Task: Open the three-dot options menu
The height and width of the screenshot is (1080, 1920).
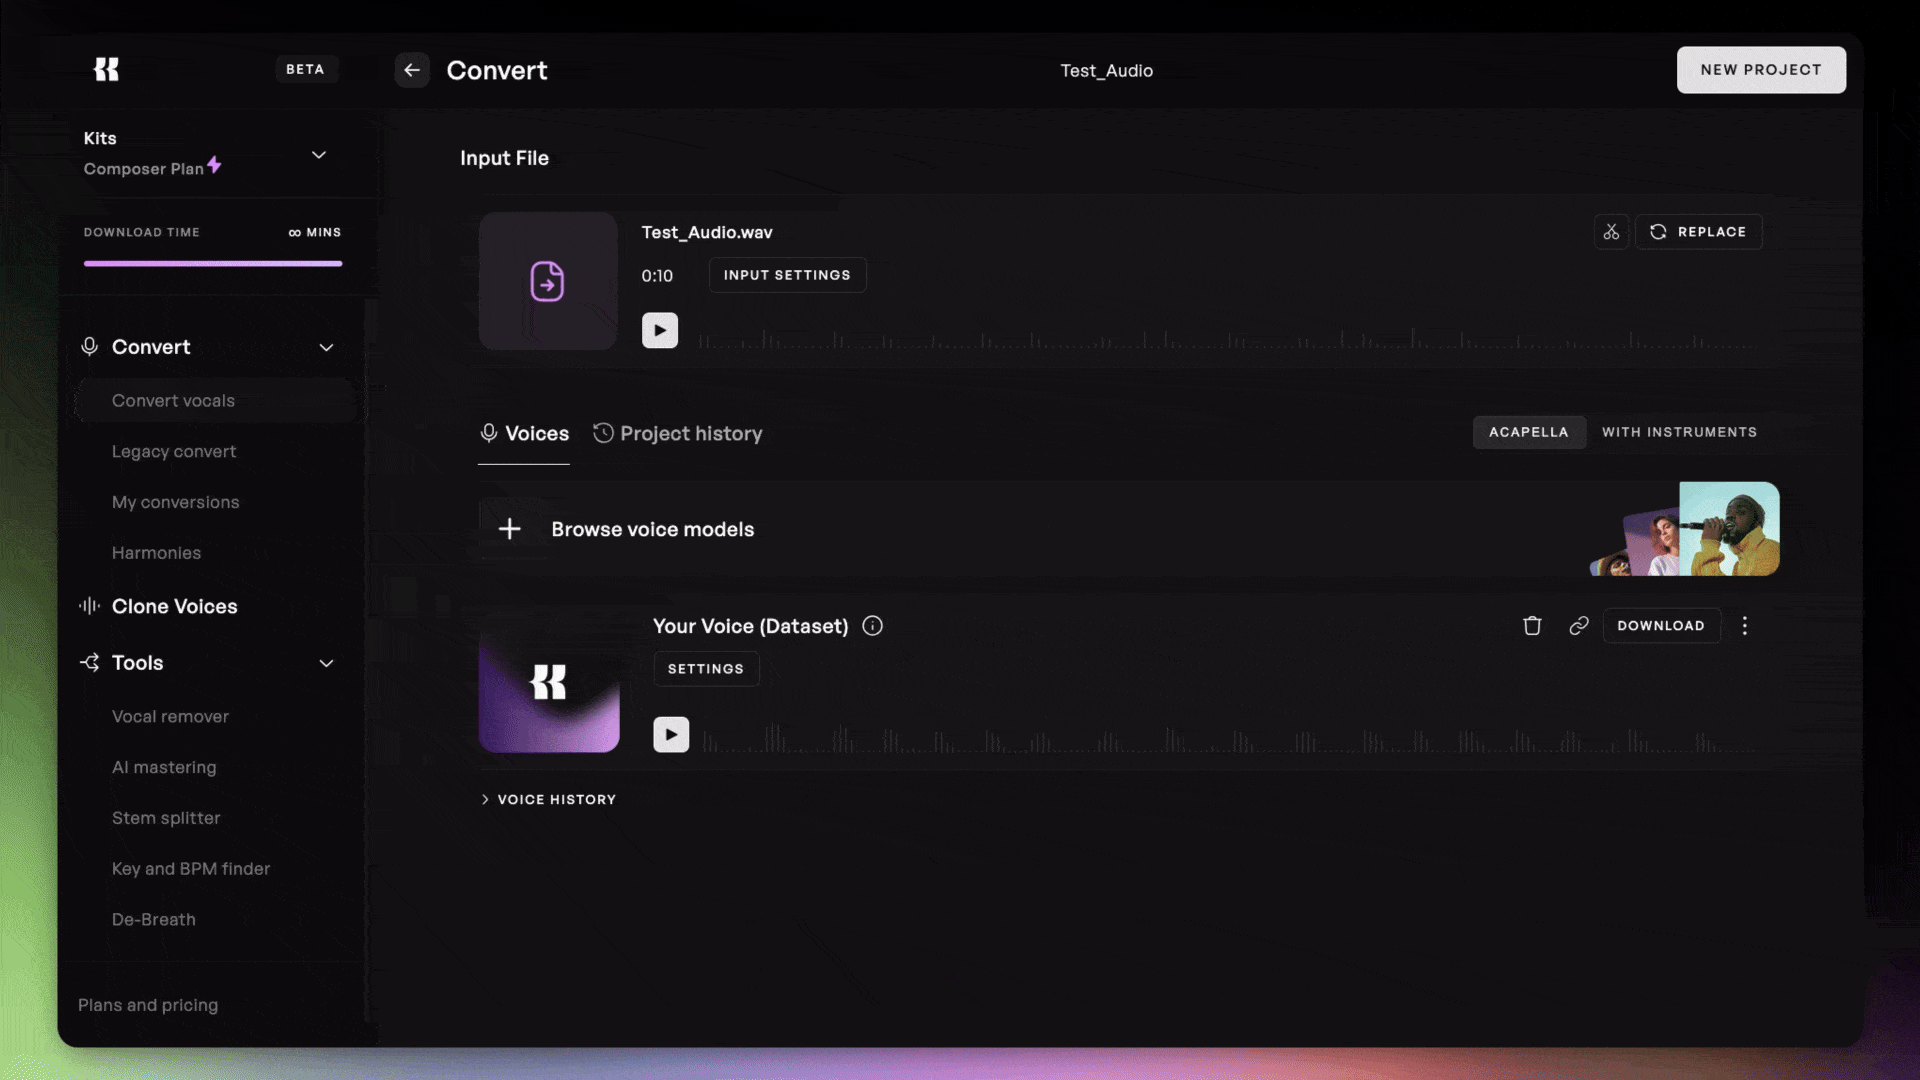Action: pos(1745,626)
